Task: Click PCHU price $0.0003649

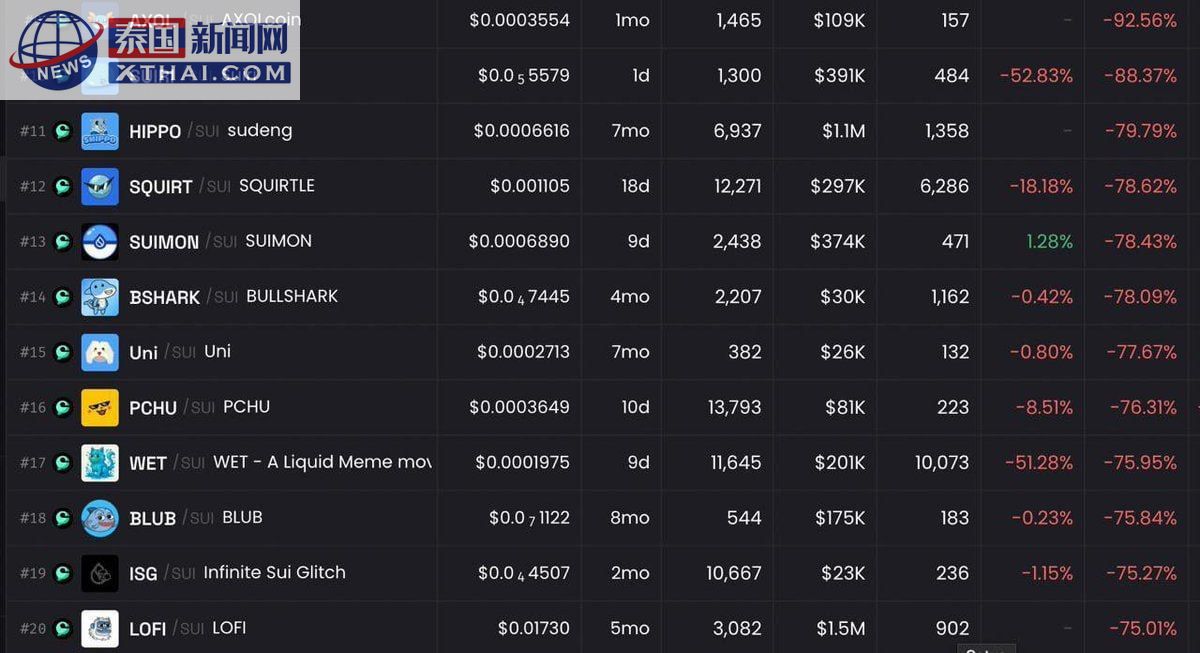Action: click(519, 407)
